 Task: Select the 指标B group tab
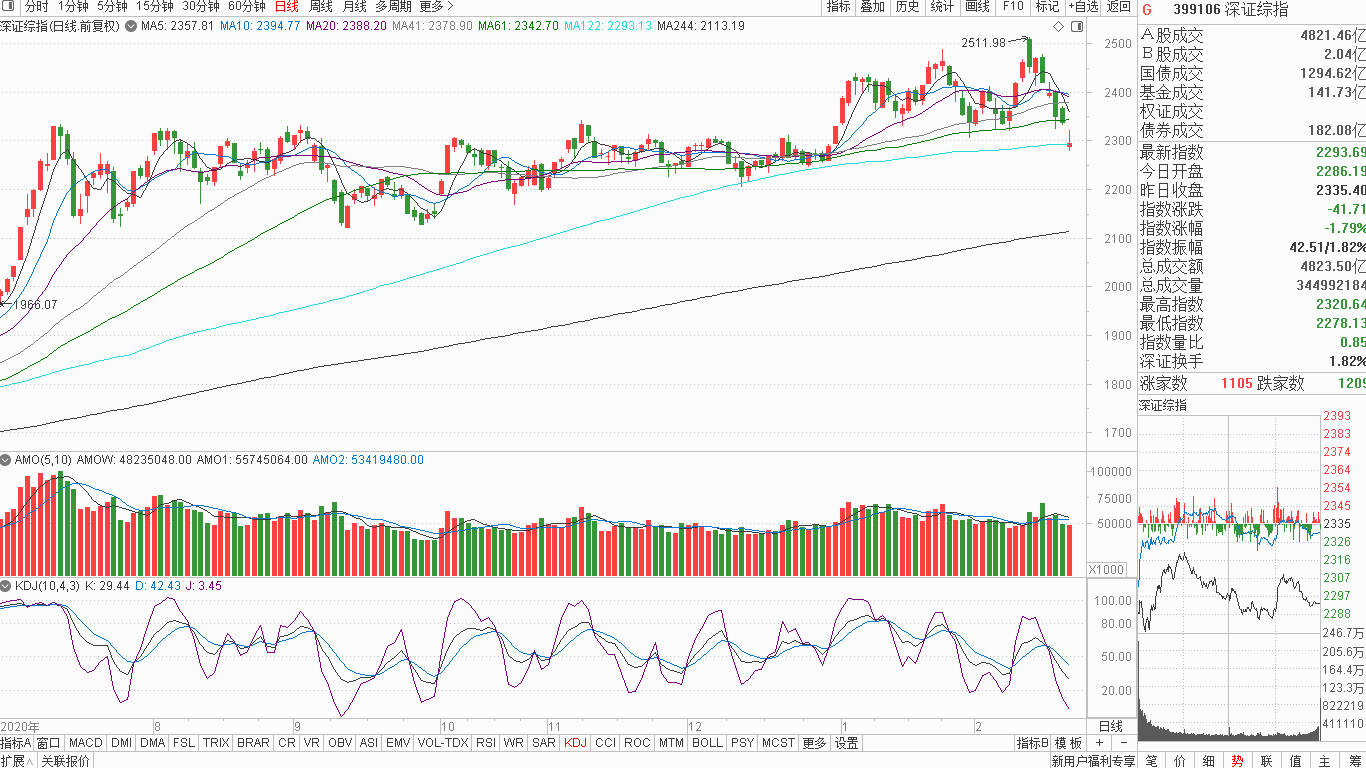[x=1033, y=743]
